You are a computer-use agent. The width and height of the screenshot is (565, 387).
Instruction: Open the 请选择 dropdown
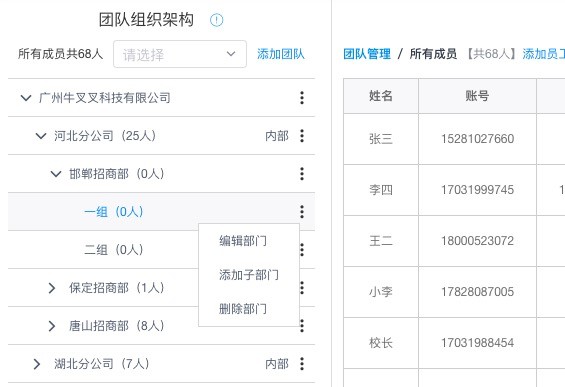coord(180,54)
